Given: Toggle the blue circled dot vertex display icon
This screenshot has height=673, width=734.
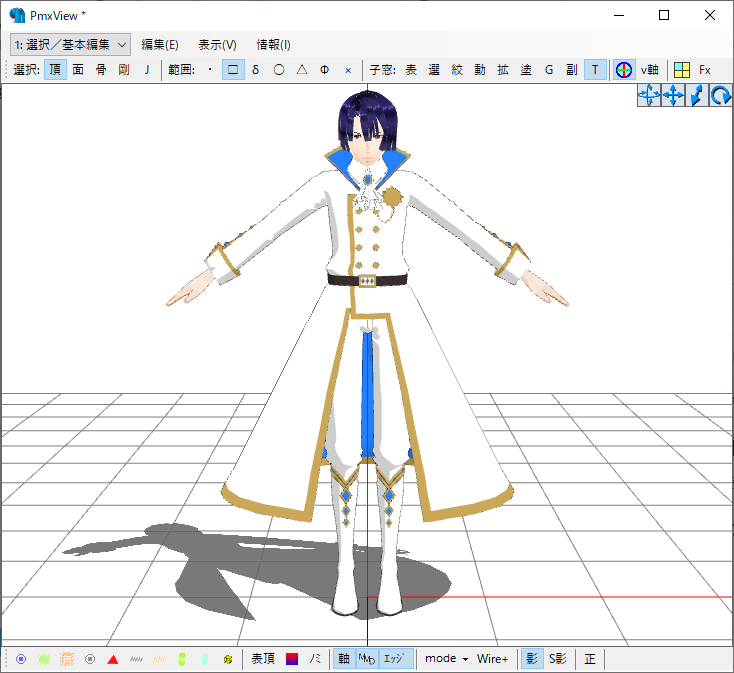Looking at the screenshot, I should coord(21,659).
